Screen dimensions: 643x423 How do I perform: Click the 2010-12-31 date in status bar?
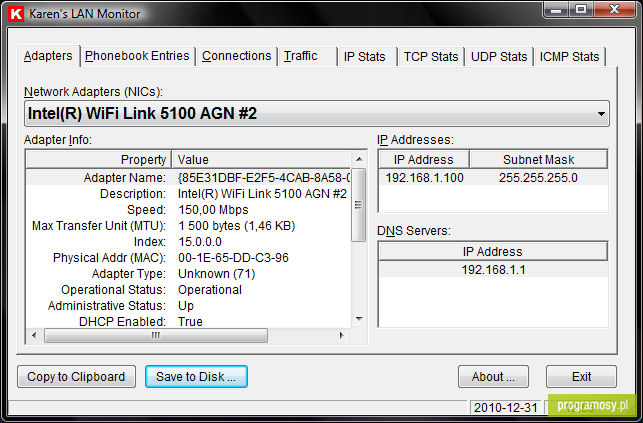click(505, 407)
